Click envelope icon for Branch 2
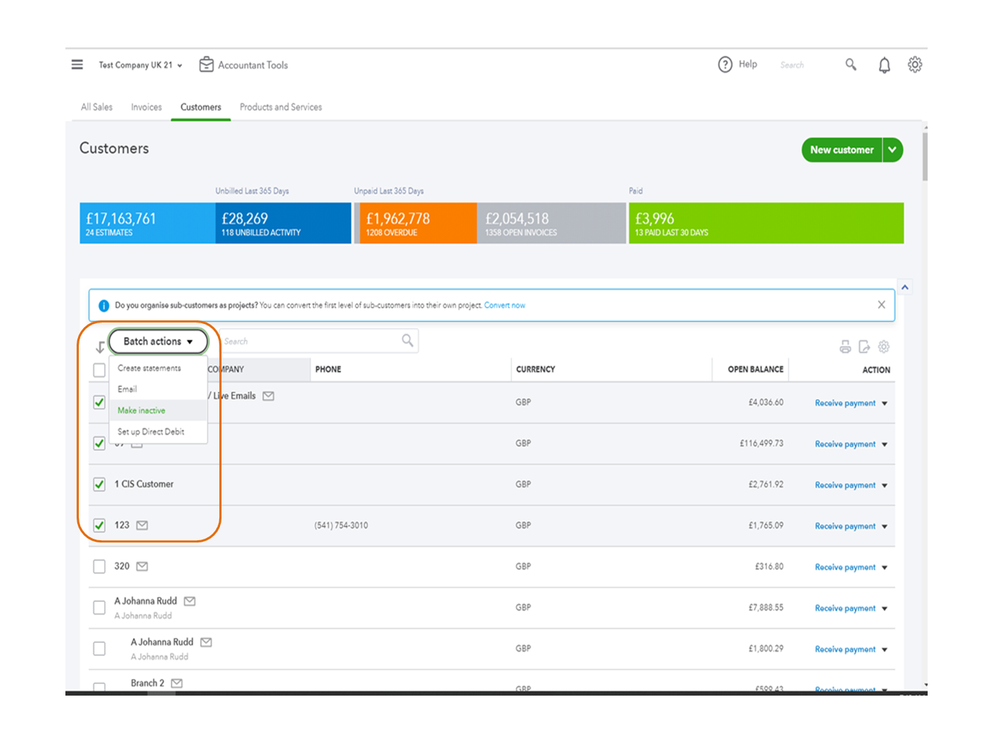The height and width of the screenshot is (749, 999). tap(177, 683)
